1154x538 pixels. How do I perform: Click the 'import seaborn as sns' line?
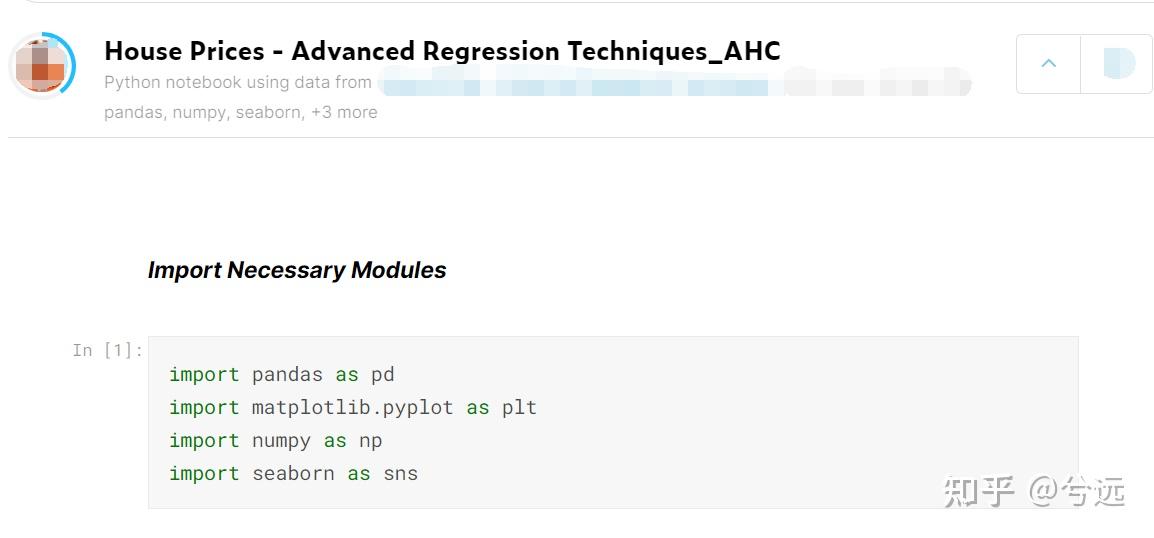click(x=293, y=473)
